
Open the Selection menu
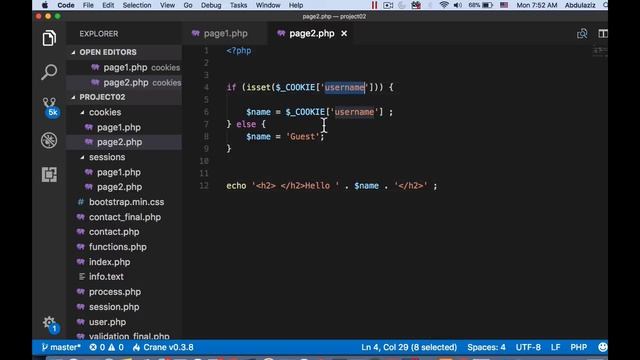tap(137, 5)
